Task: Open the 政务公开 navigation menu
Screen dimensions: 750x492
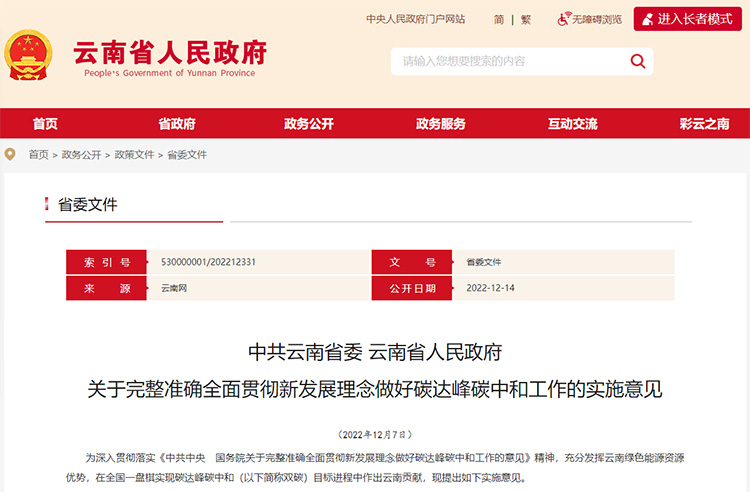Action: tap(309, 124)
